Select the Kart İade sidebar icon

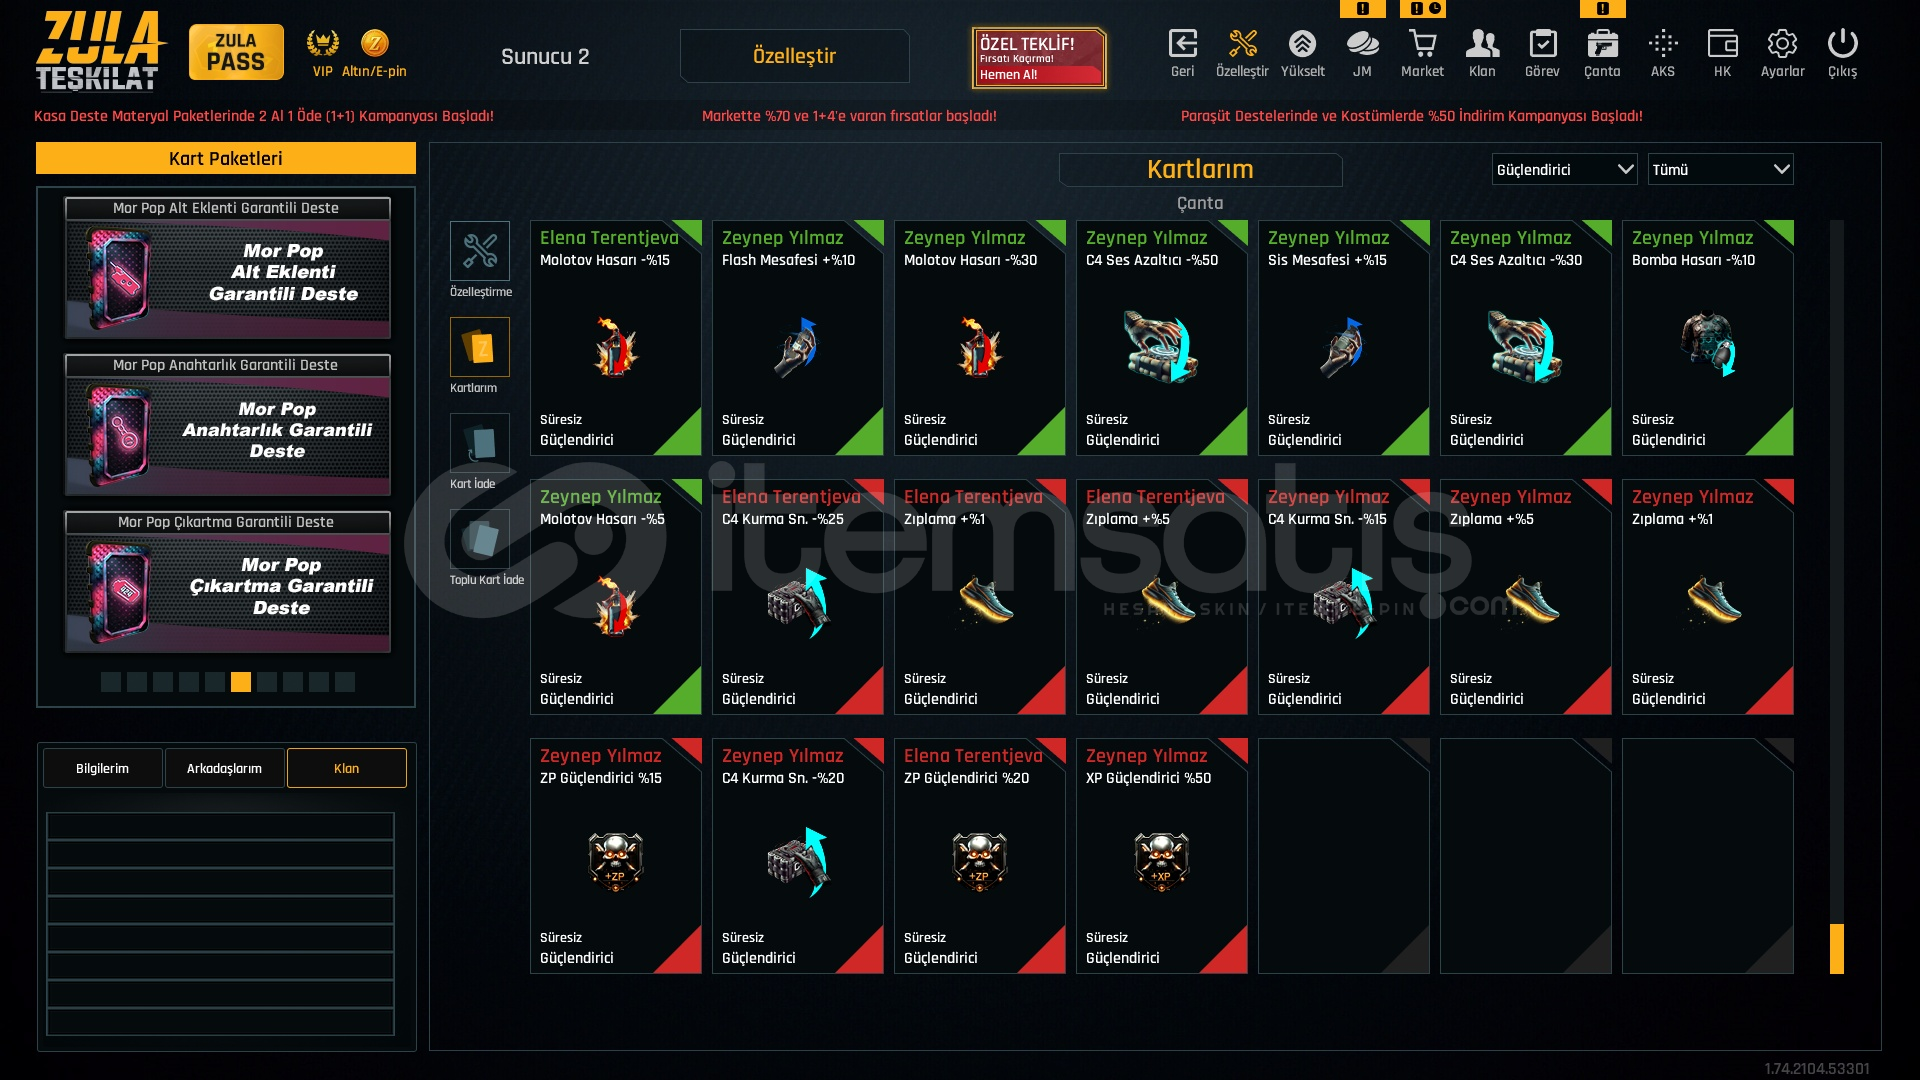click(x=480, y=443)
